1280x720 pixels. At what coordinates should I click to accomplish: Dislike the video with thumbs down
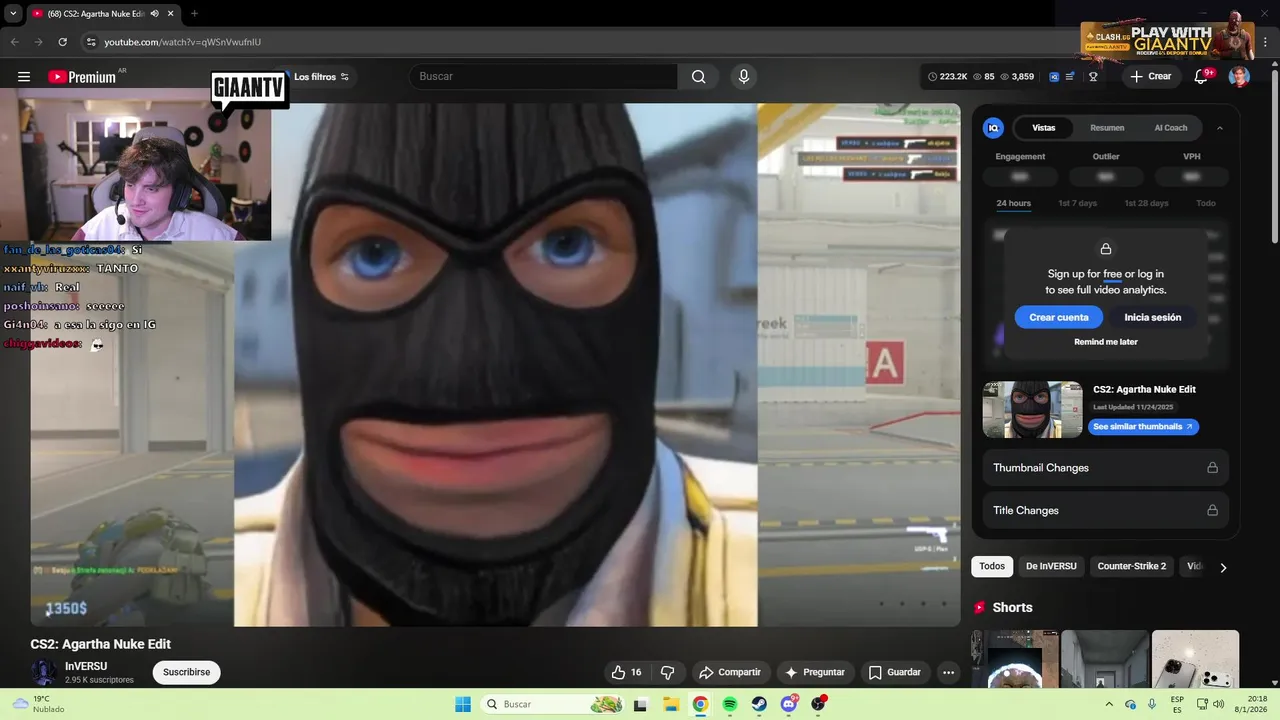668,672
